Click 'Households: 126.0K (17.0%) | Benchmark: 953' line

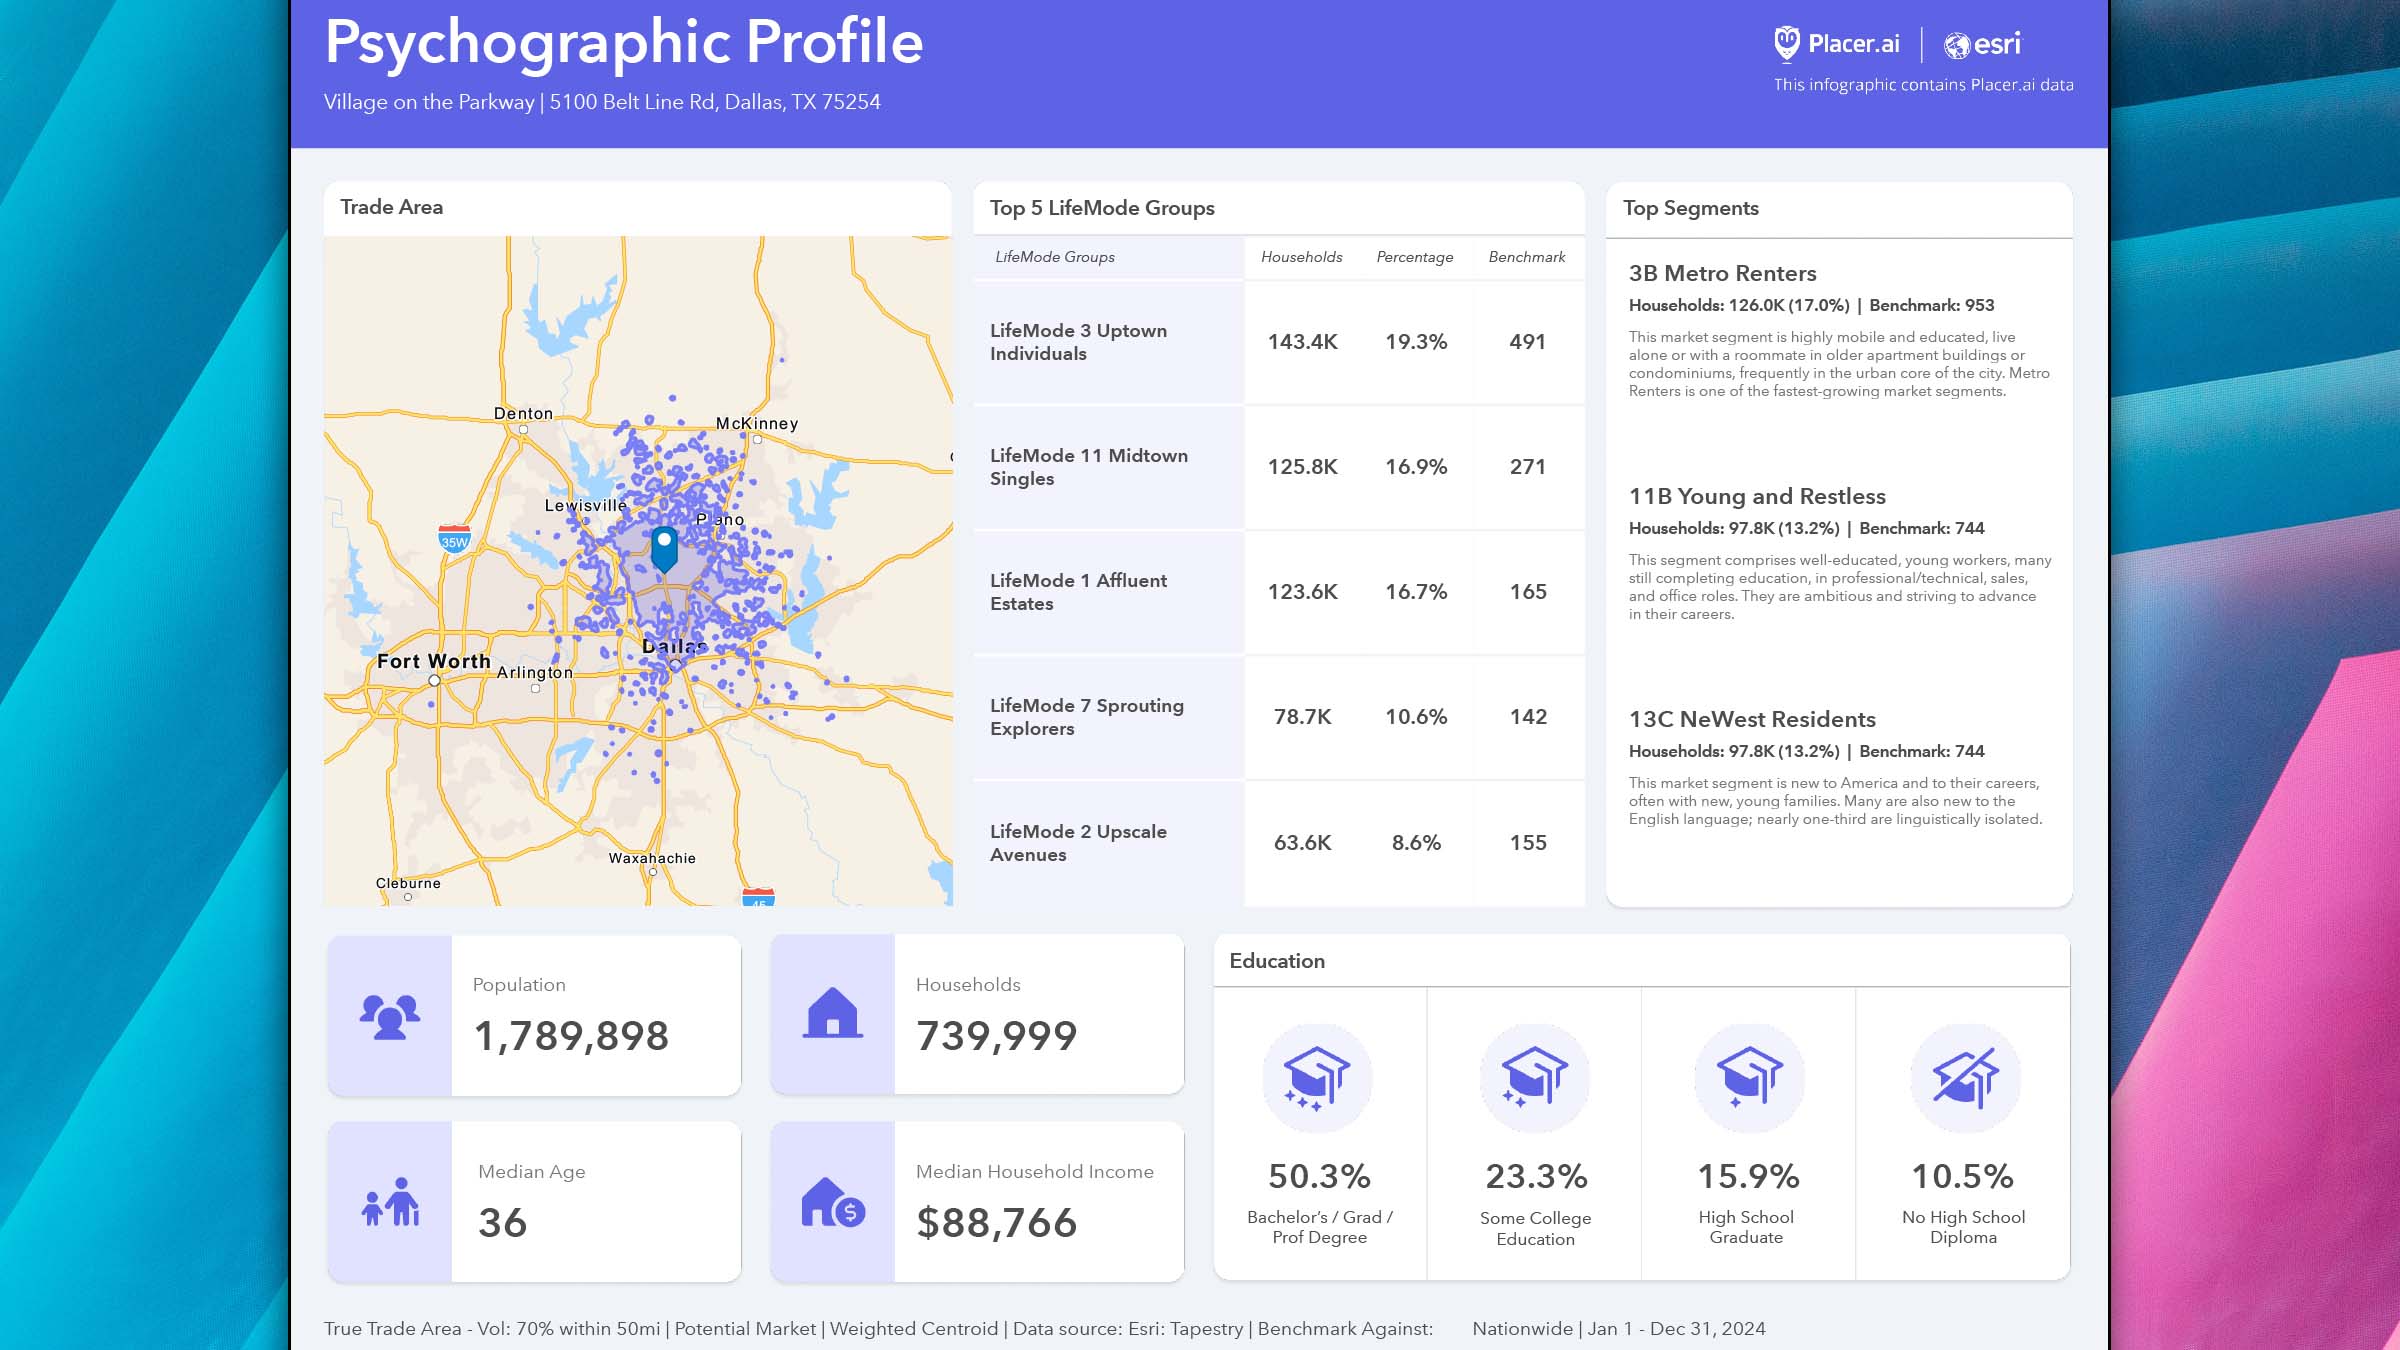tap(1811, 305)
